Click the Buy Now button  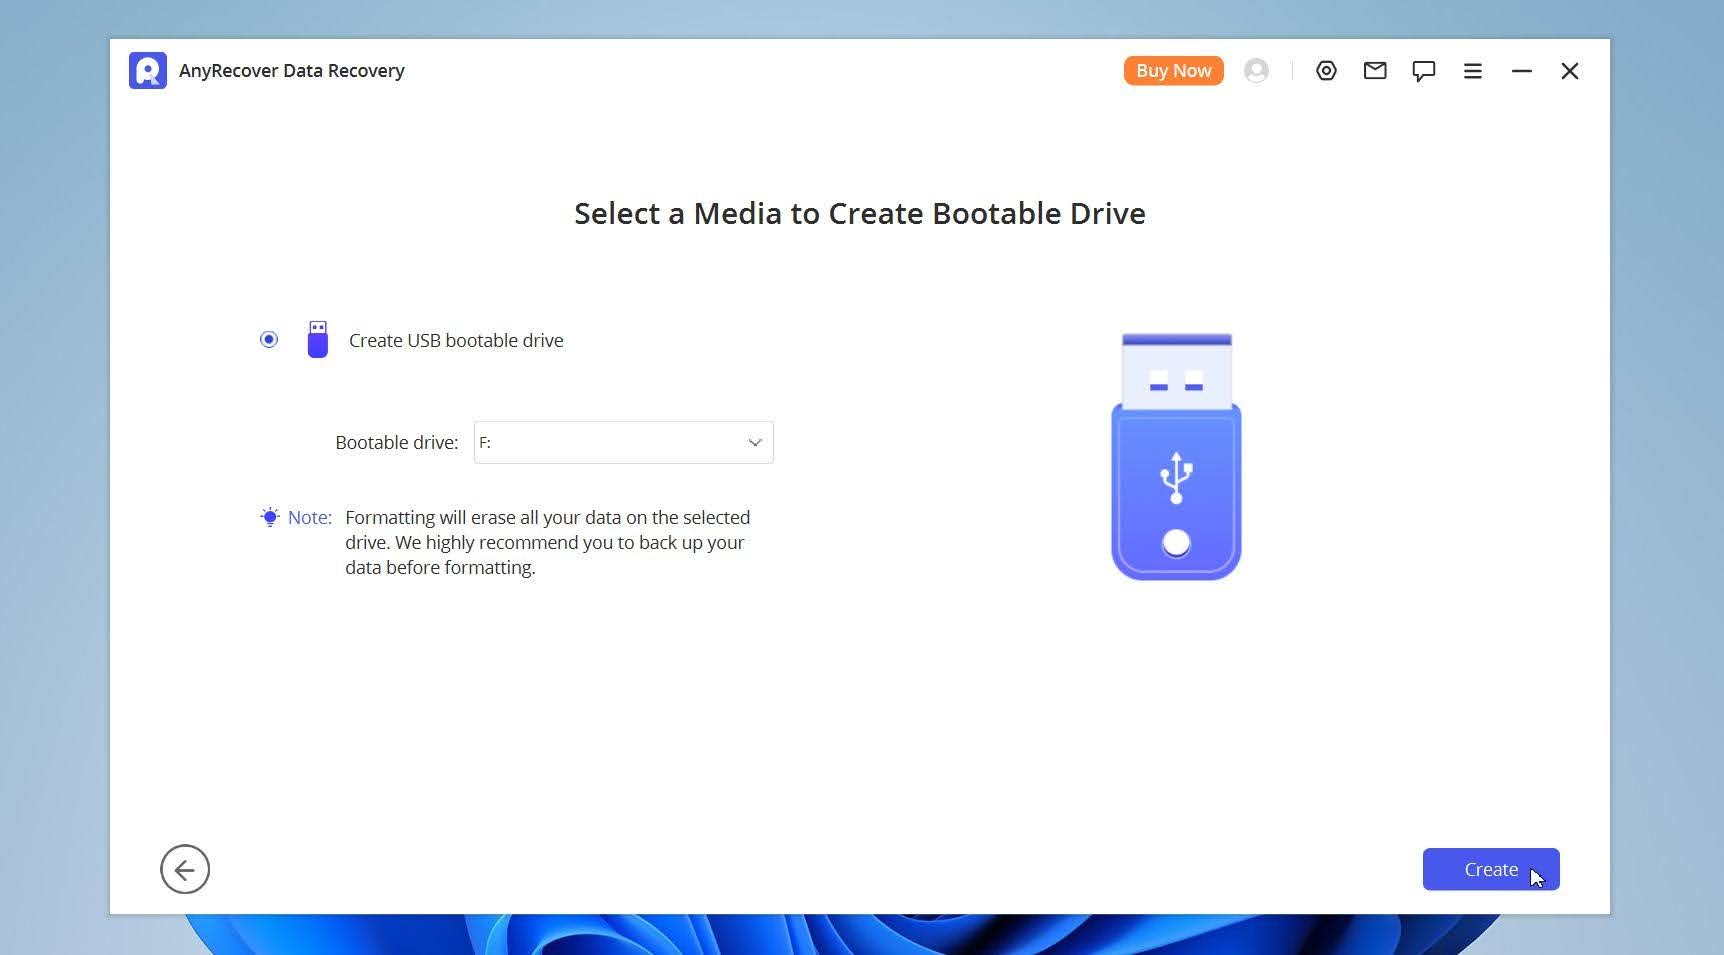[x=1173, y=71]
